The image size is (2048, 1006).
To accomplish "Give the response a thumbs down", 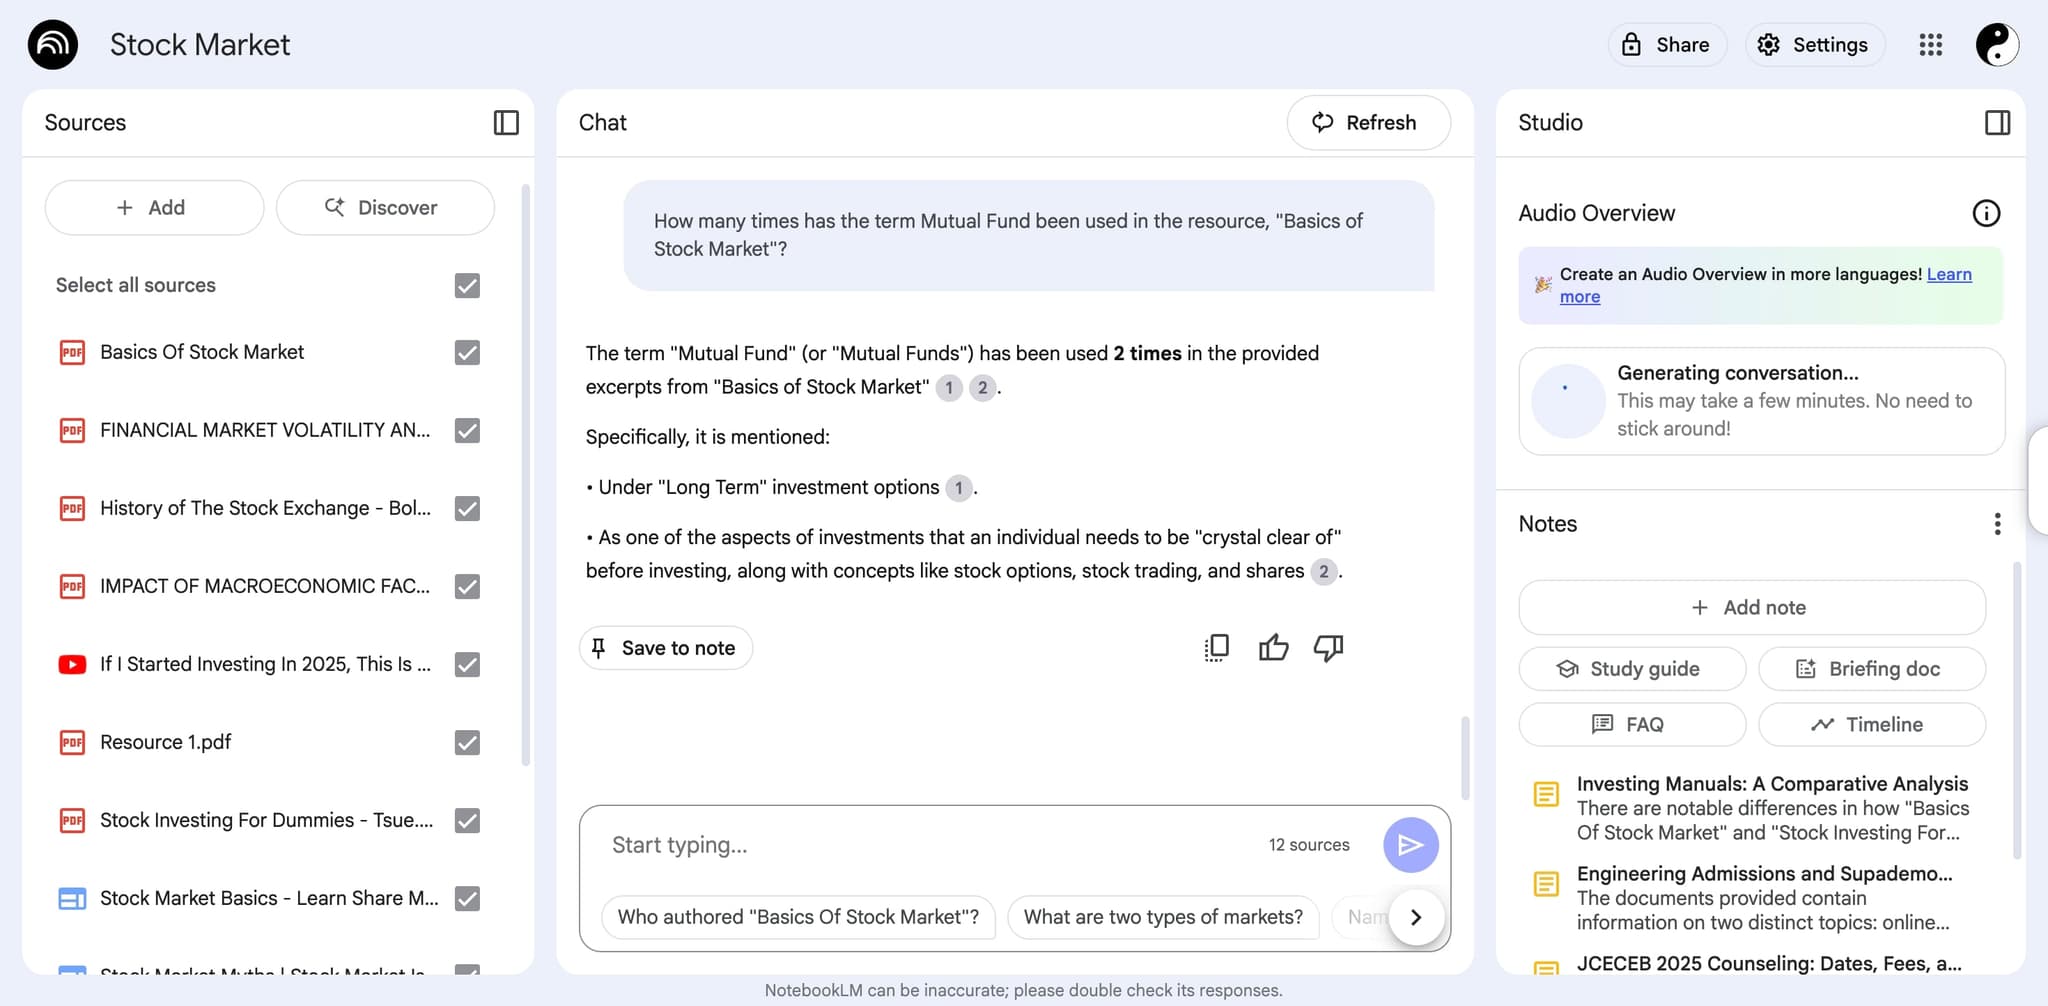I will pos(1328,648).
